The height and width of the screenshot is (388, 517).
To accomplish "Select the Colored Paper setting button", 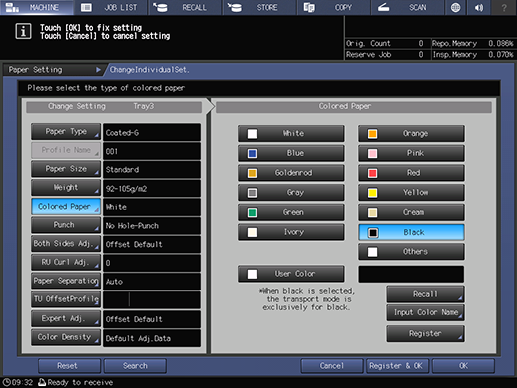I will (66, 206).
